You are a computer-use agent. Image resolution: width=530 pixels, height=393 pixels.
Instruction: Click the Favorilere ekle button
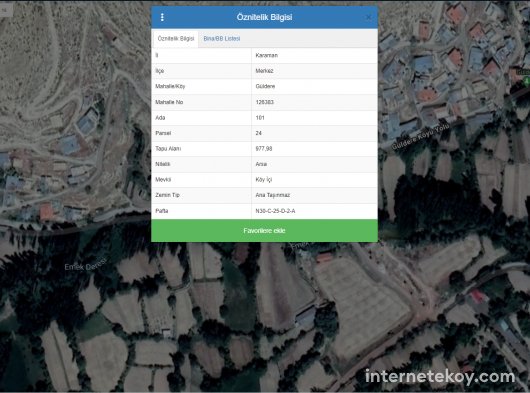pos(264,231)
